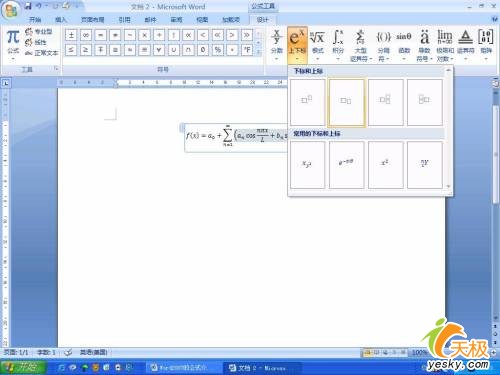Open the Radical (根式) structure dropdown
The height and width of the screenshot is (375, 500).
[x=317, y=45]
